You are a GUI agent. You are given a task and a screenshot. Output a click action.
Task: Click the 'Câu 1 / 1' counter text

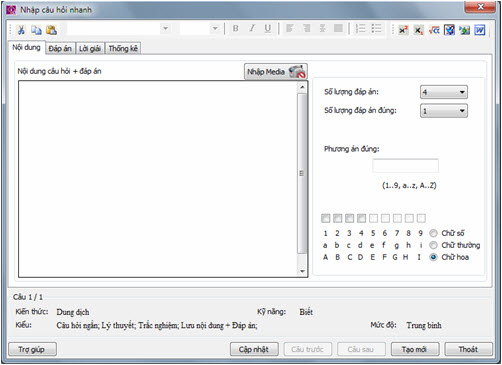click(28, 297)
